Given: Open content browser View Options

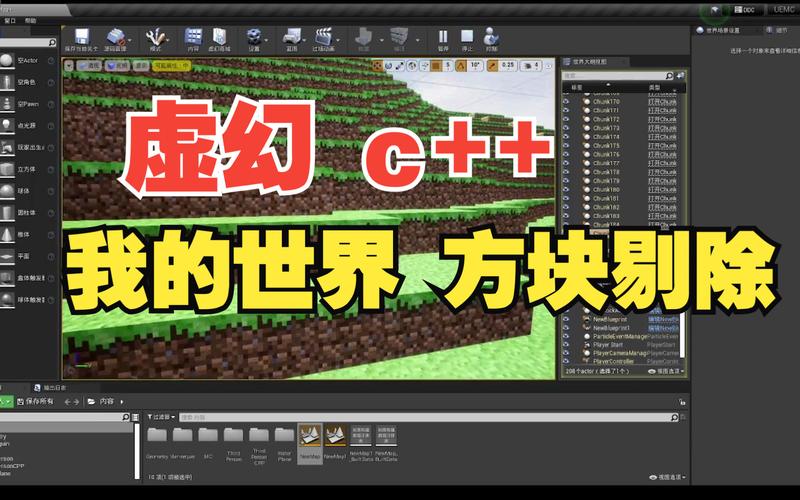Looking at the screenshot, I should pos(667,478).
